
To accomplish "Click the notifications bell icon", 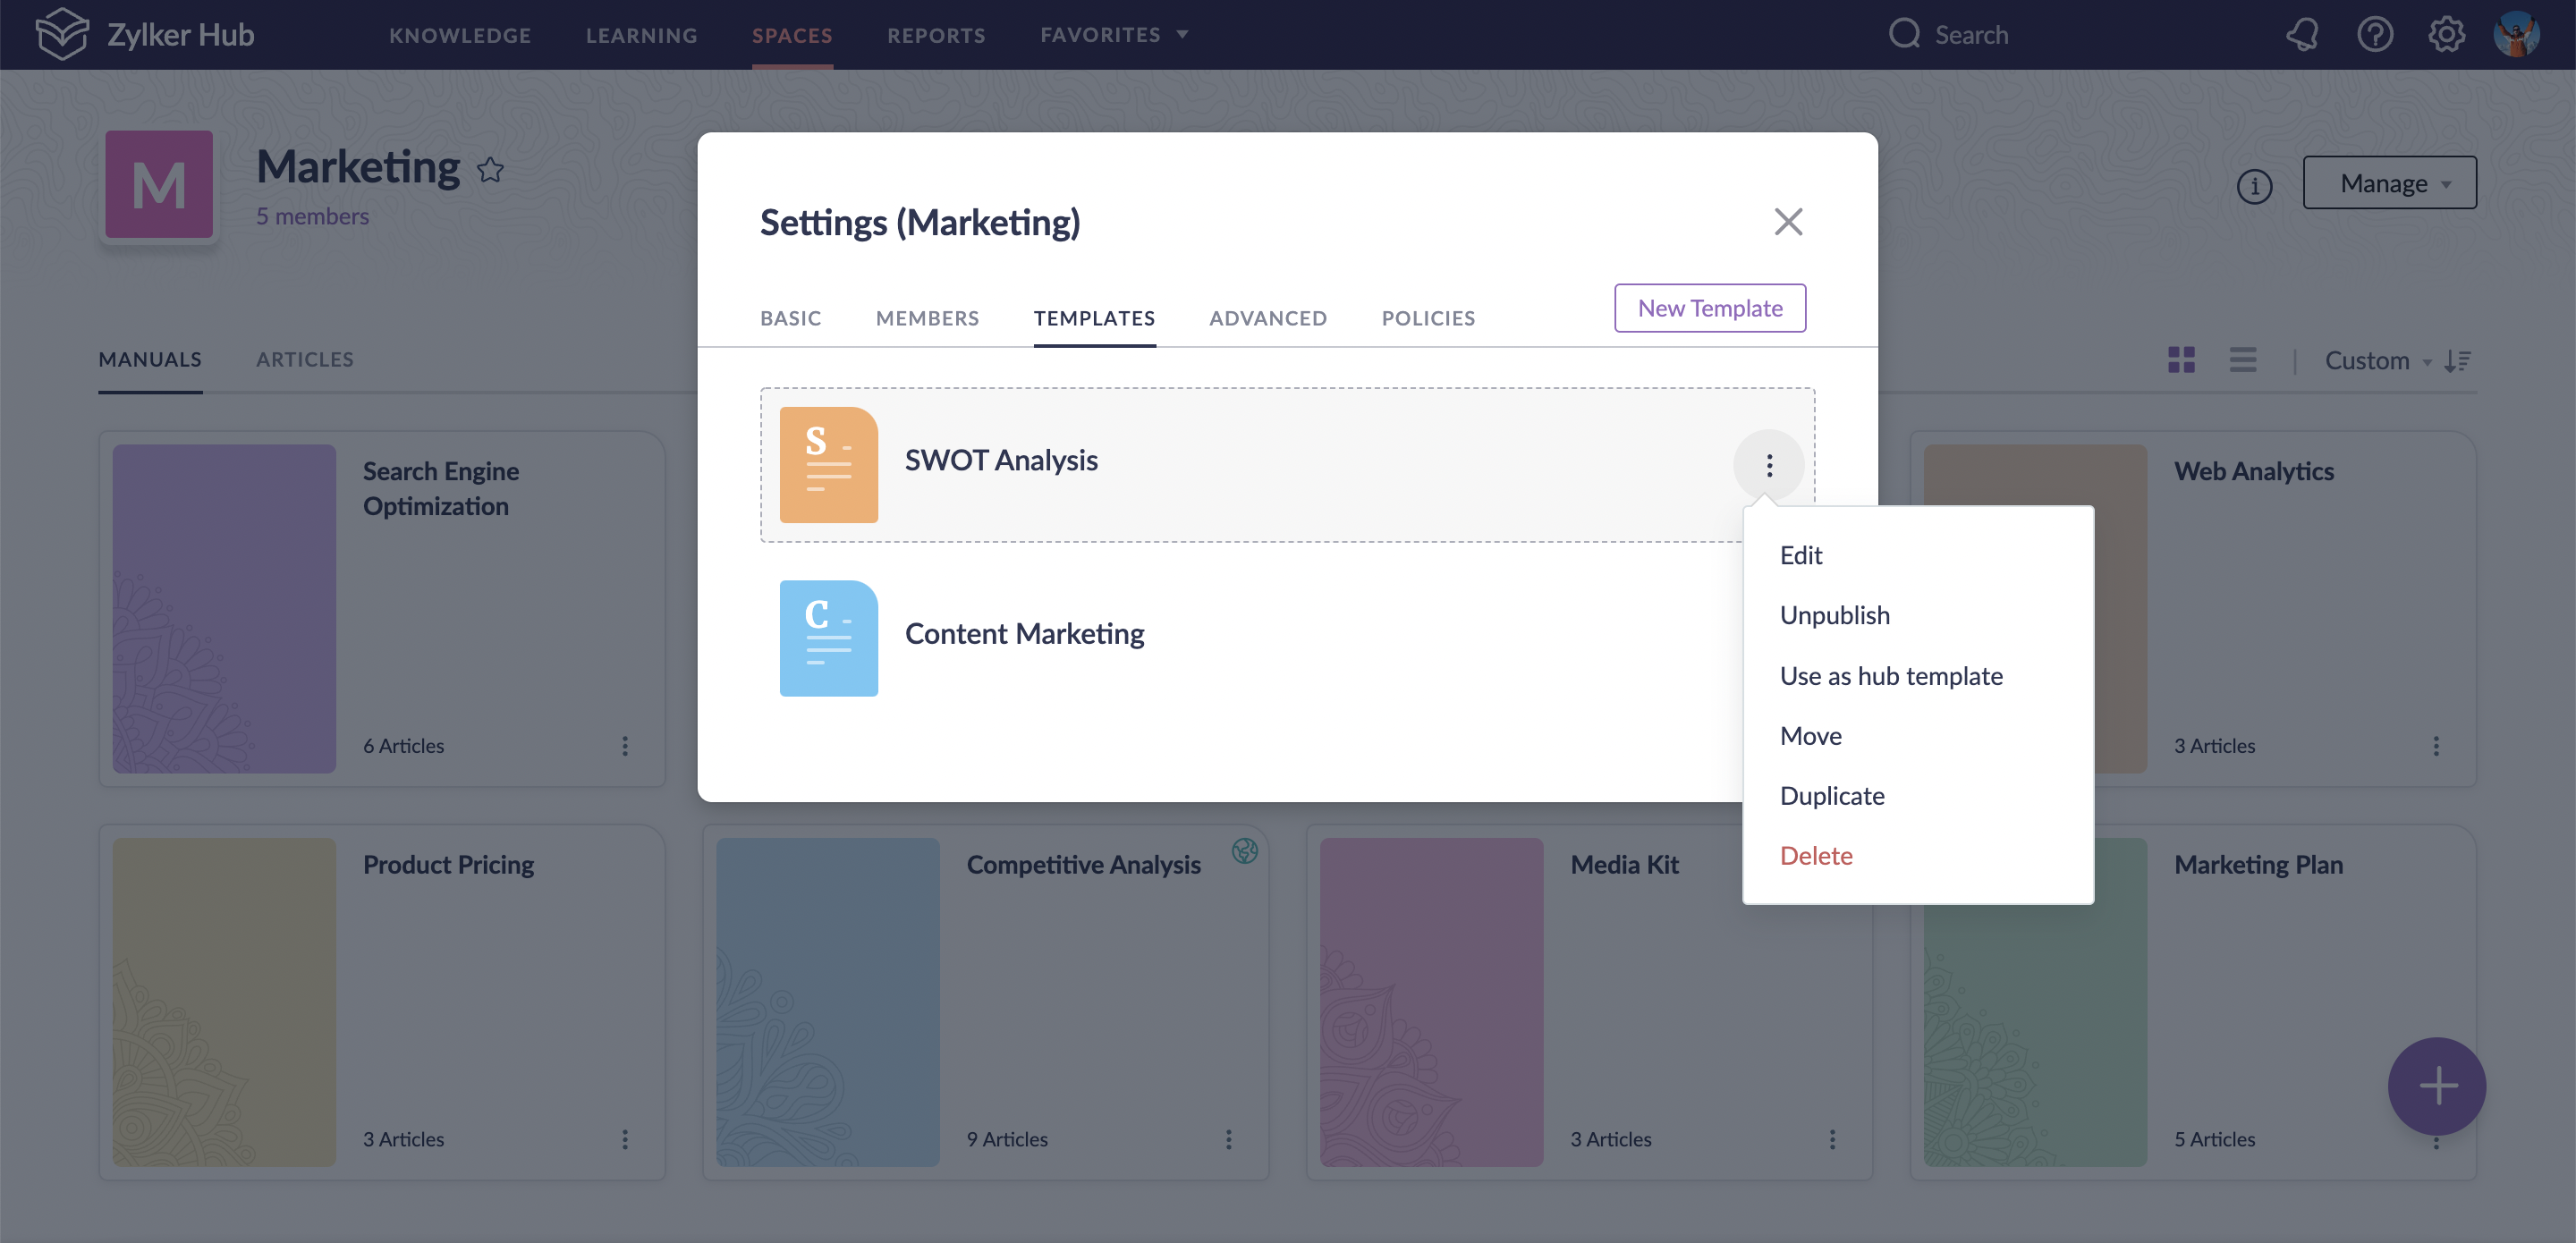I will tap(2302, 35).
